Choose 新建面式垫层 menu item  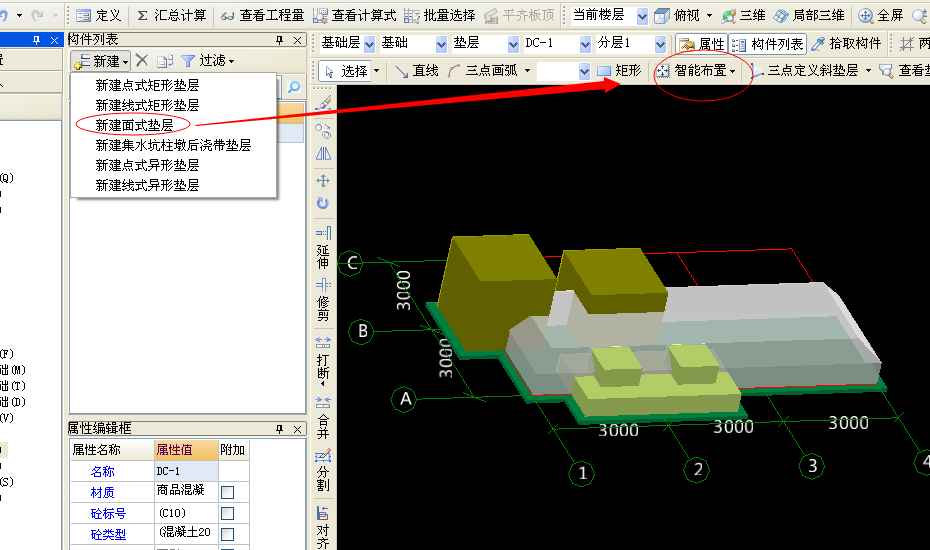[134, 125]
